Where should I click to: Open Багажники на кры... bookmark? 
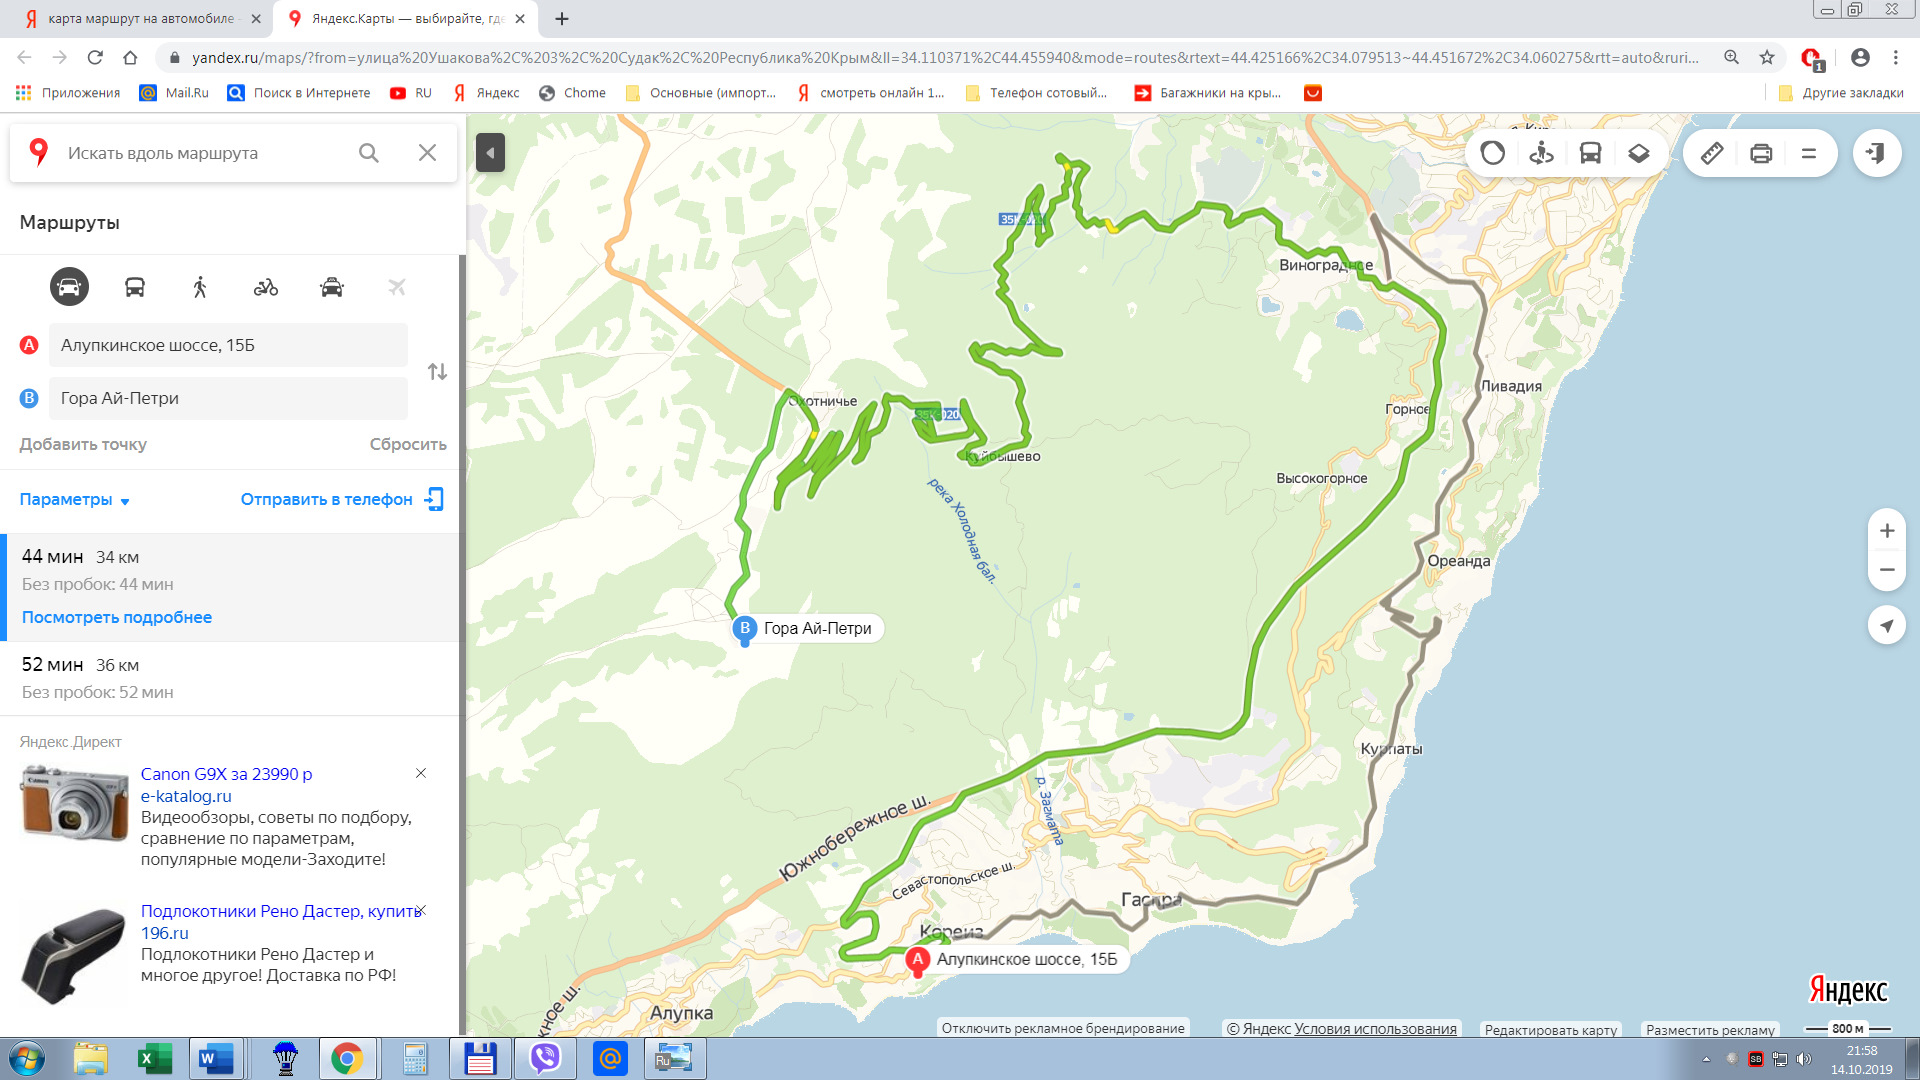pyautogui.click(x=1208, y=92)
